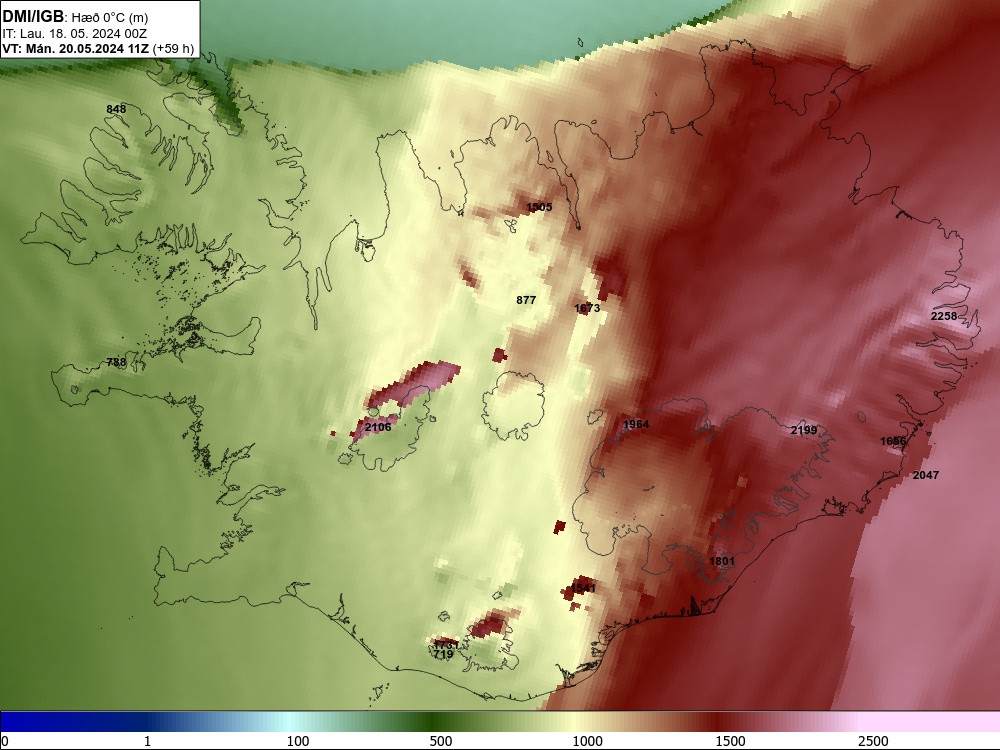Click the 1964 height label

636,424
